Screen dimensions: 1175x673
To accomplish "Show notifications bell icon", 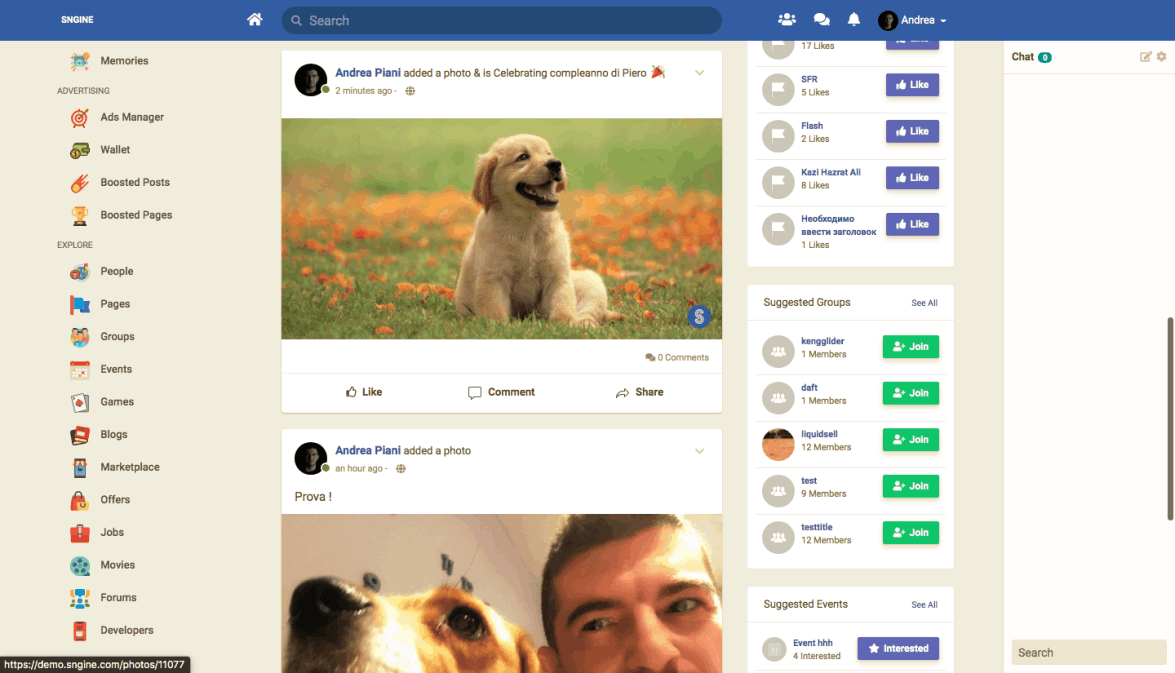I will (x=854, y=20).
